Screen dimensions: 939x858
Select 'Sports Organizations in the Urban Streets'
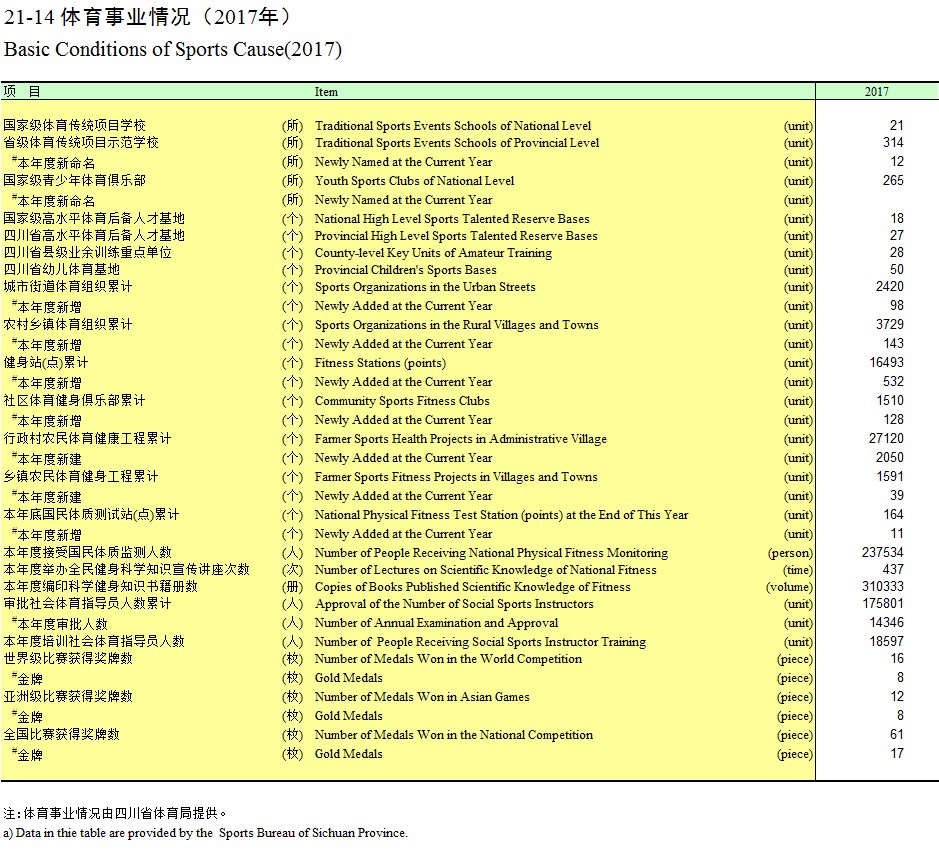coord(425,287)
